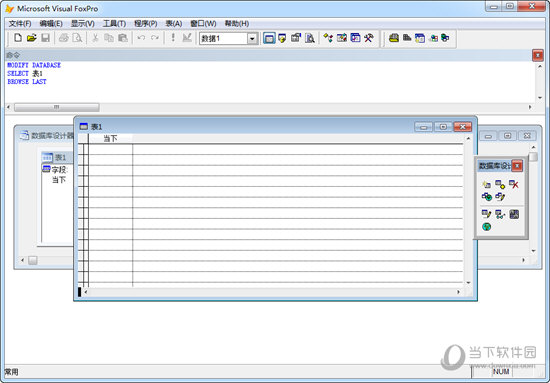Click Remove Table icon with red X
Viewport: 550px width, 383px height.
pos(514,184)
